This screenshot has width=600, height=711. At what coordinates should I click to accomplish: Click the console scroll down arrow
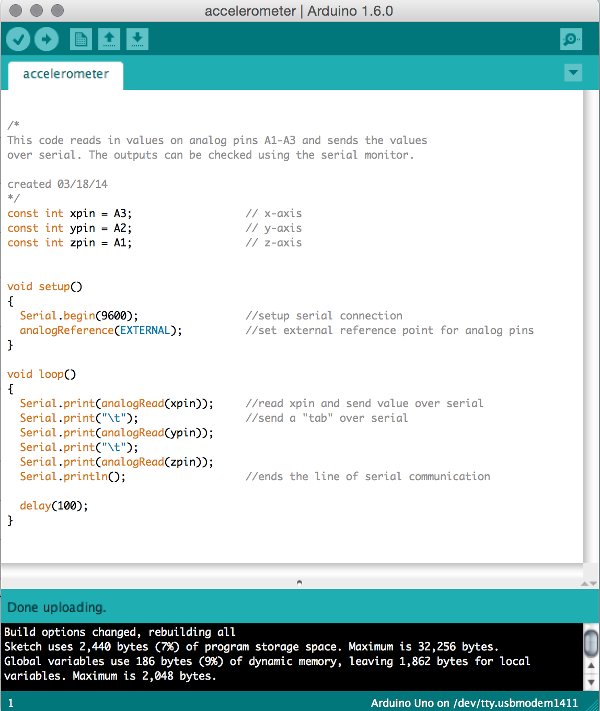591,682
